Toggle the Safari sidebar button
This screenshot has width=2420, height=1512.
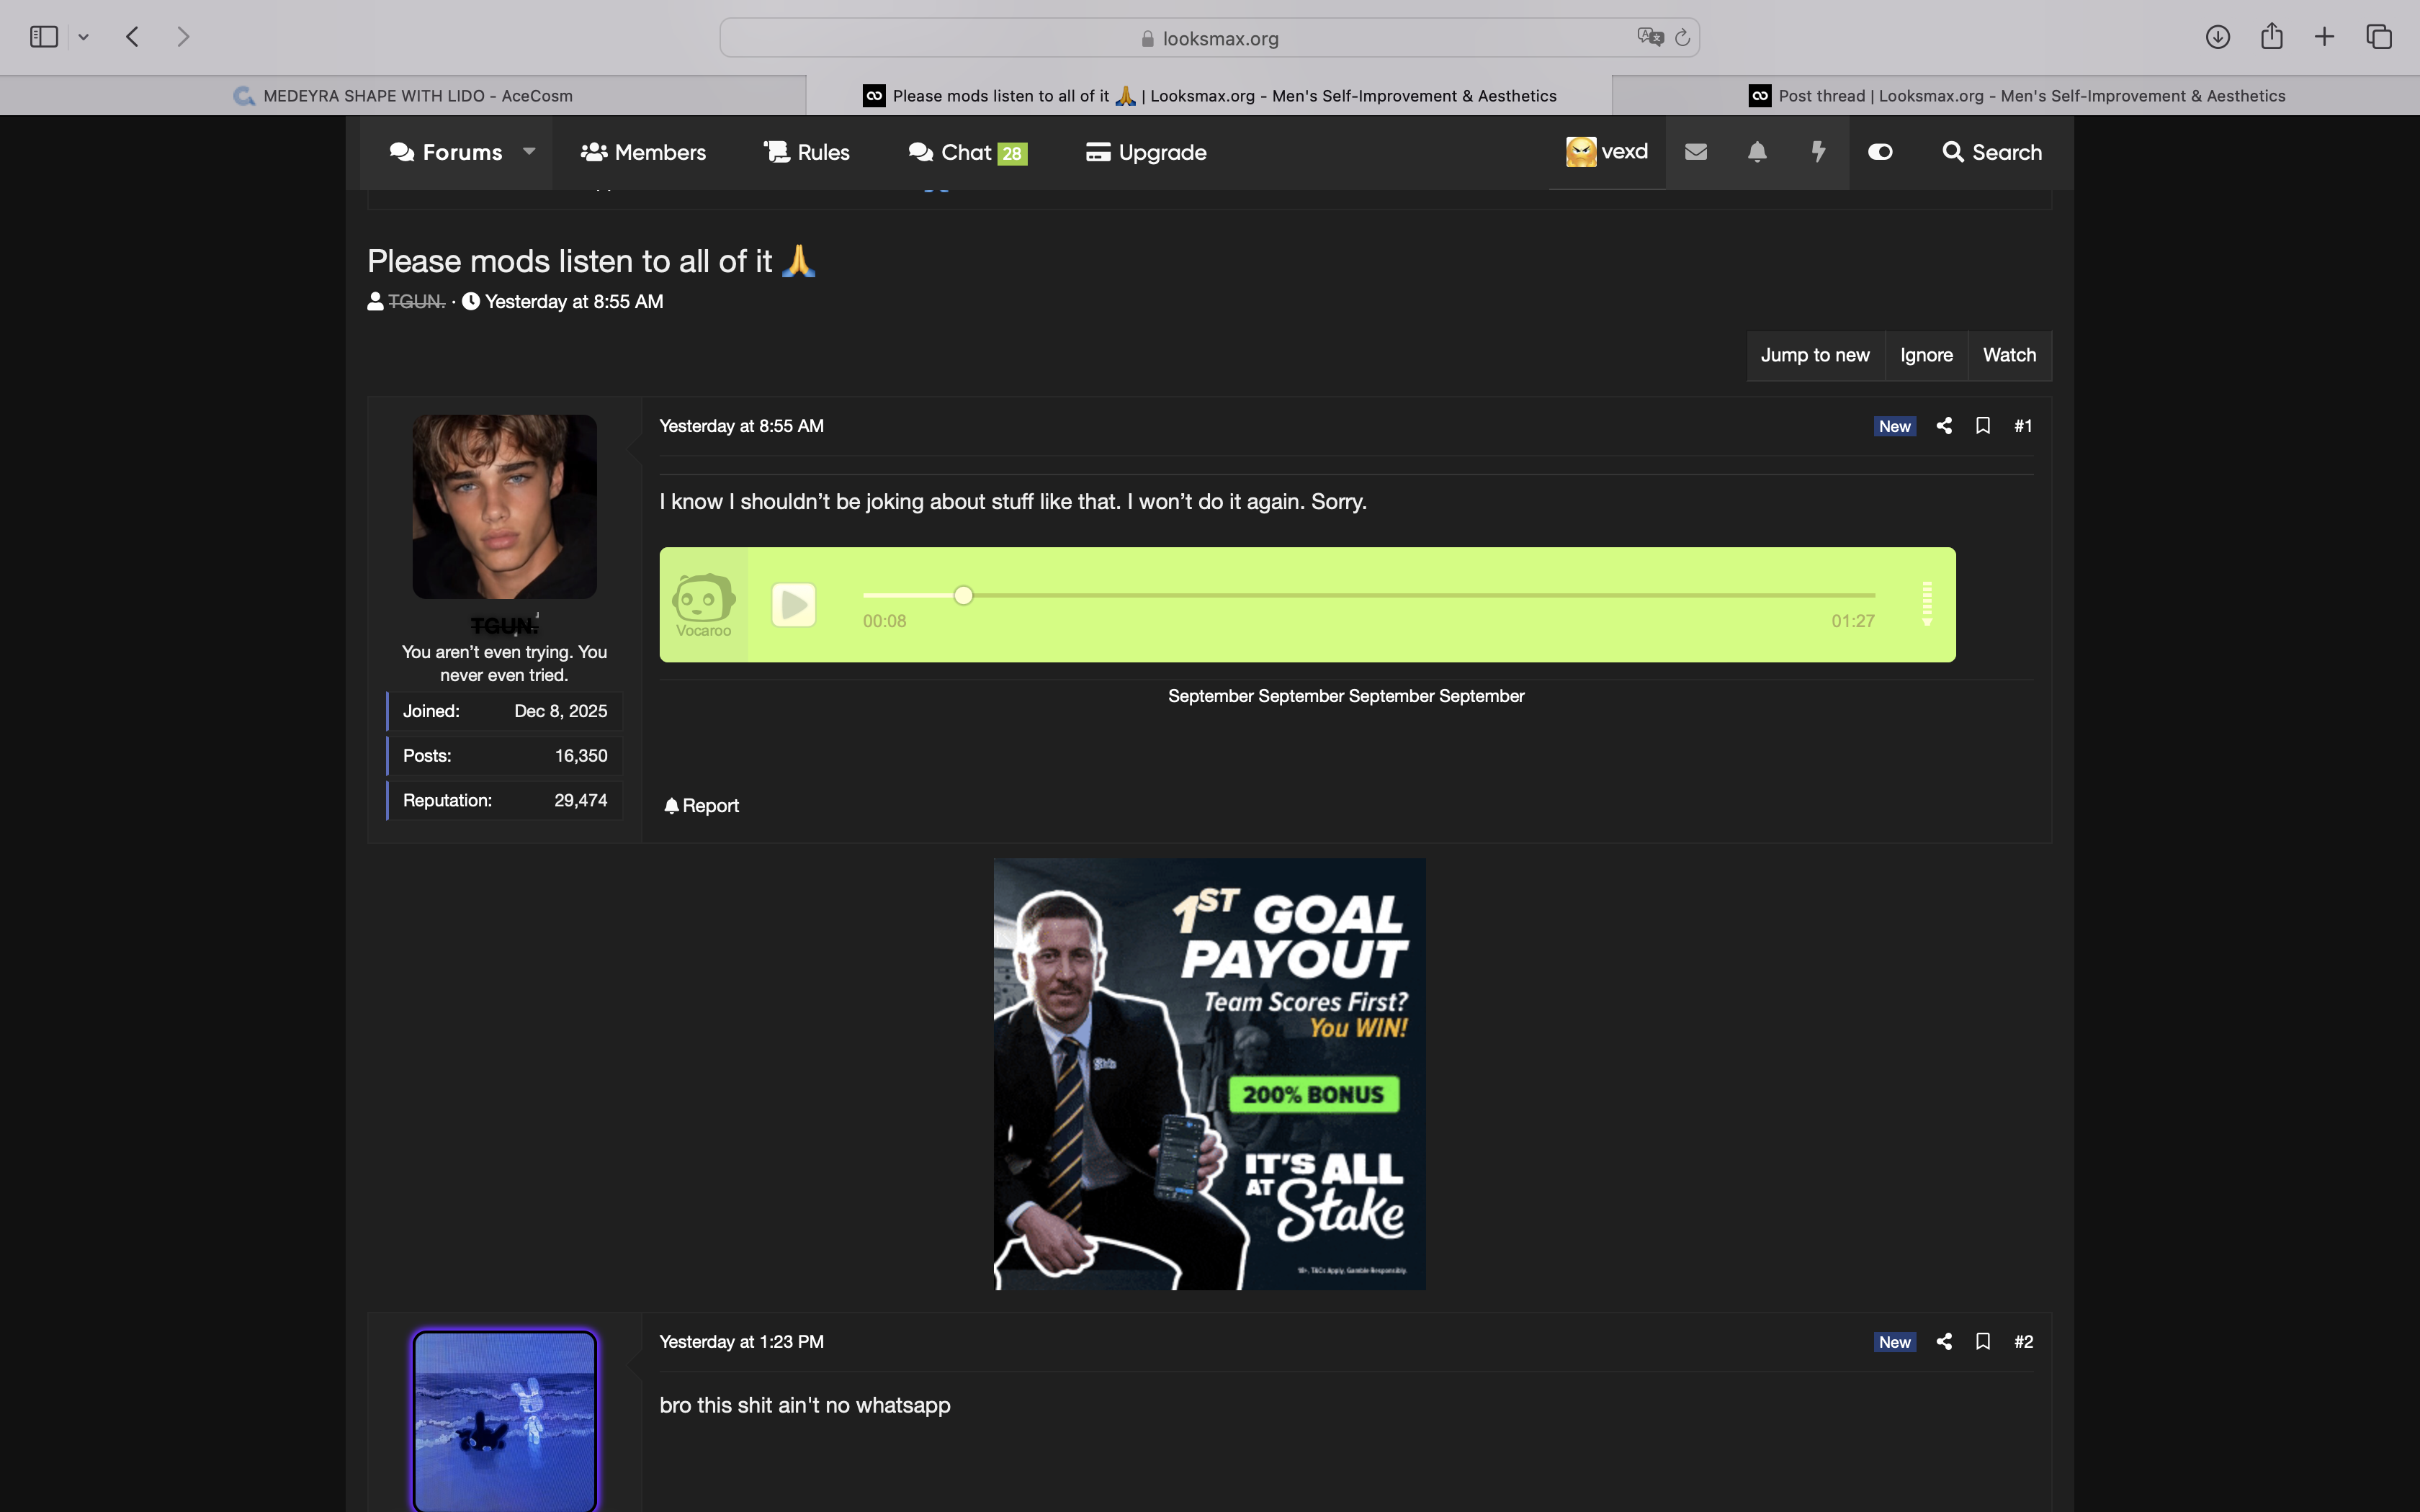[x=44, y=37]
